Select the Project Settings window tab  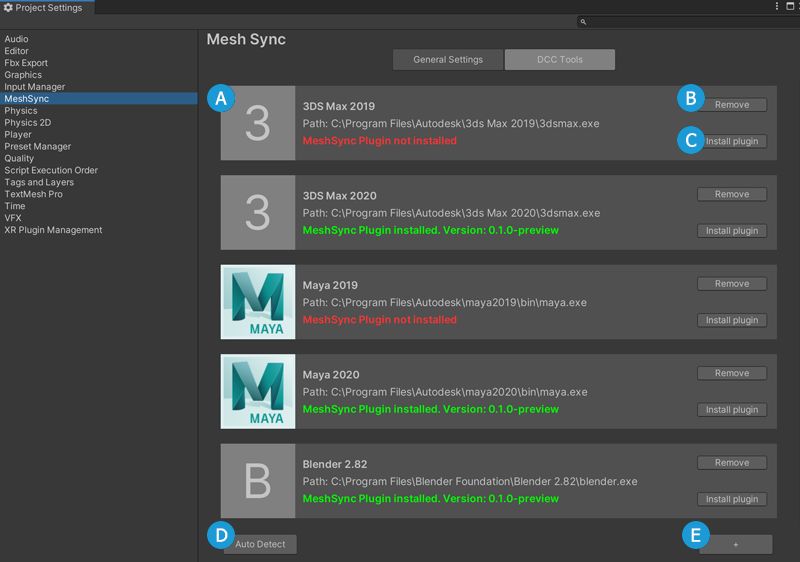[x=47, y=8]
